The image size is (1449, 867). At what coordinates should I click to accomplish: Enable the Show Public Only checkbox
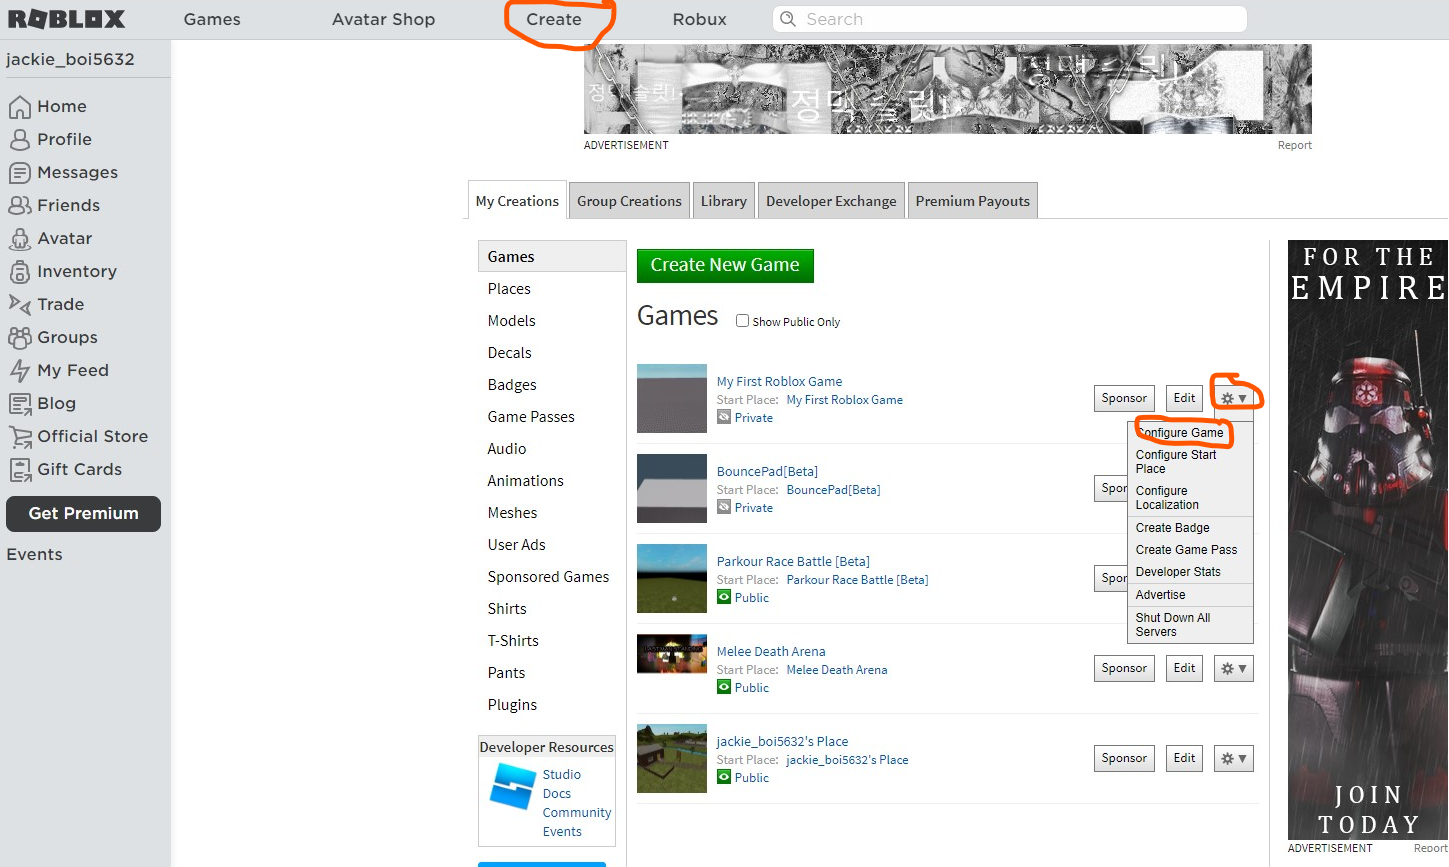[x=742, y=320]
